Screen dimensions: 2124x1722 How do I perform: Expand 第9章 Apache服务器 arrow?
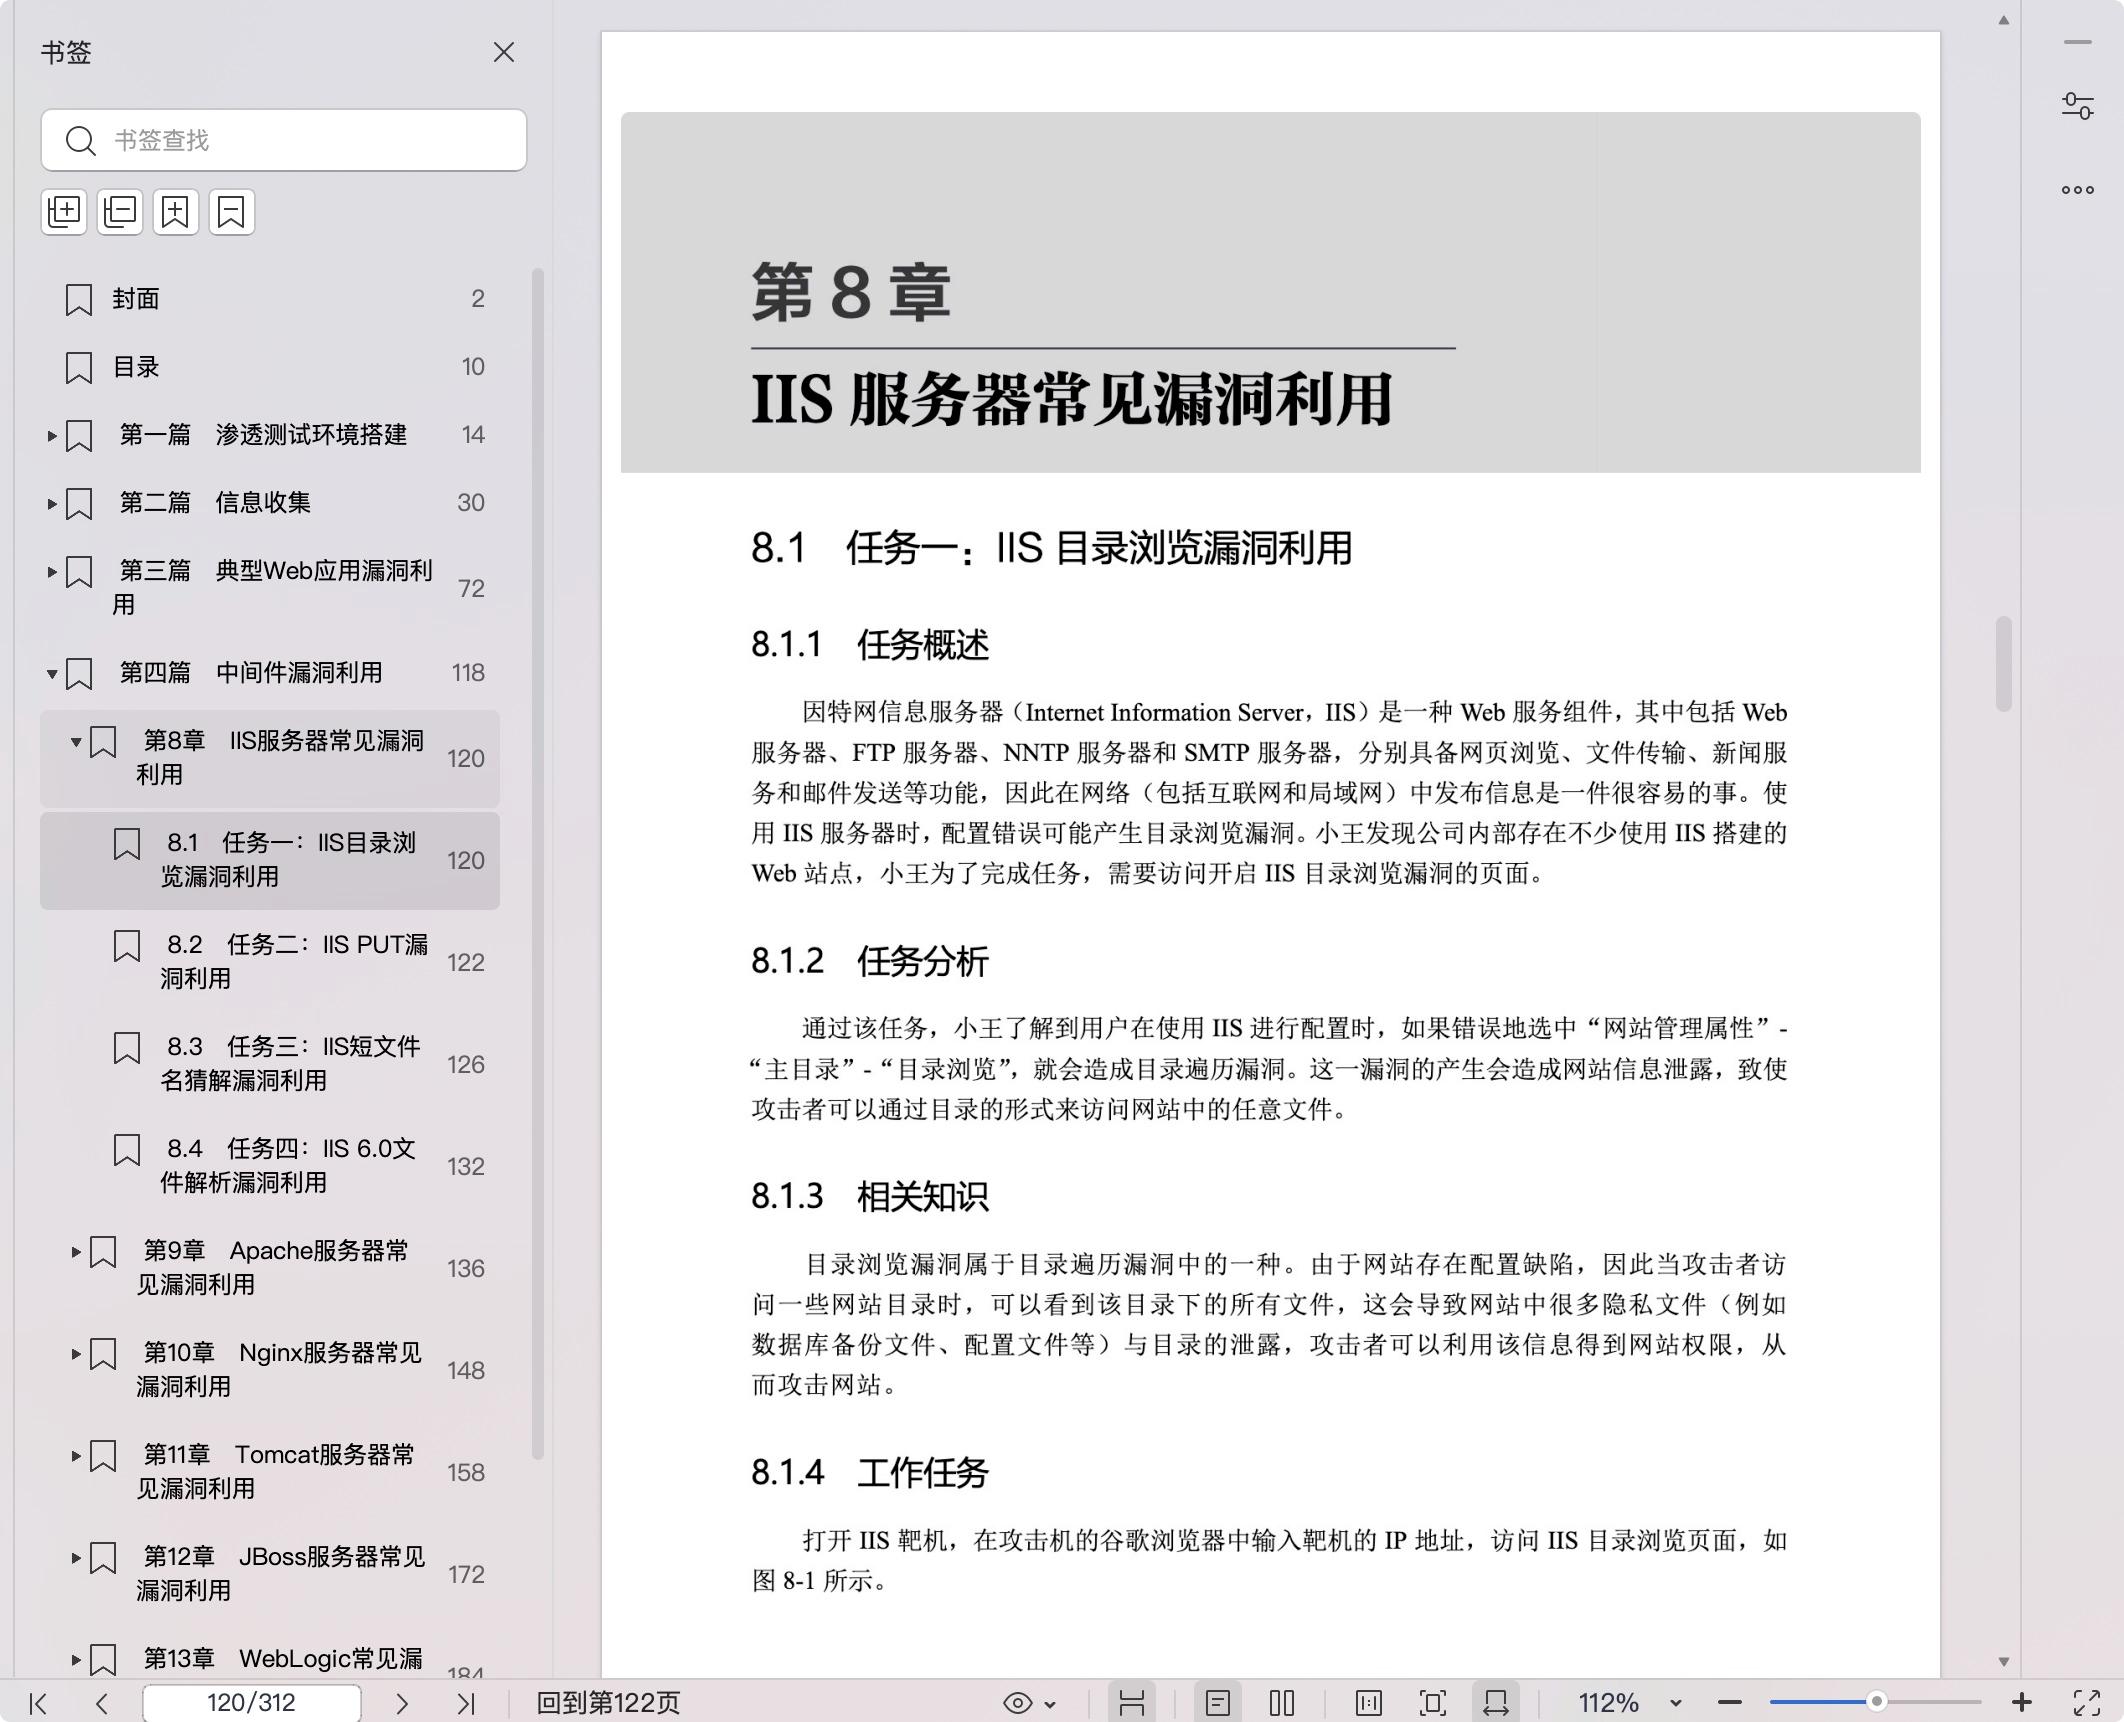(x=76, y=1251)
